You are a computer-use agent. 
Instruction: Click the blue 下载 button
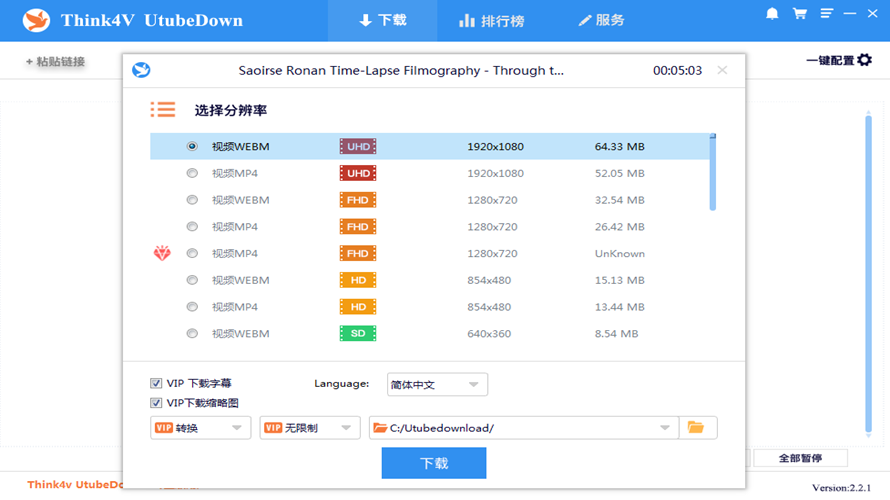(x=434, y=463)
